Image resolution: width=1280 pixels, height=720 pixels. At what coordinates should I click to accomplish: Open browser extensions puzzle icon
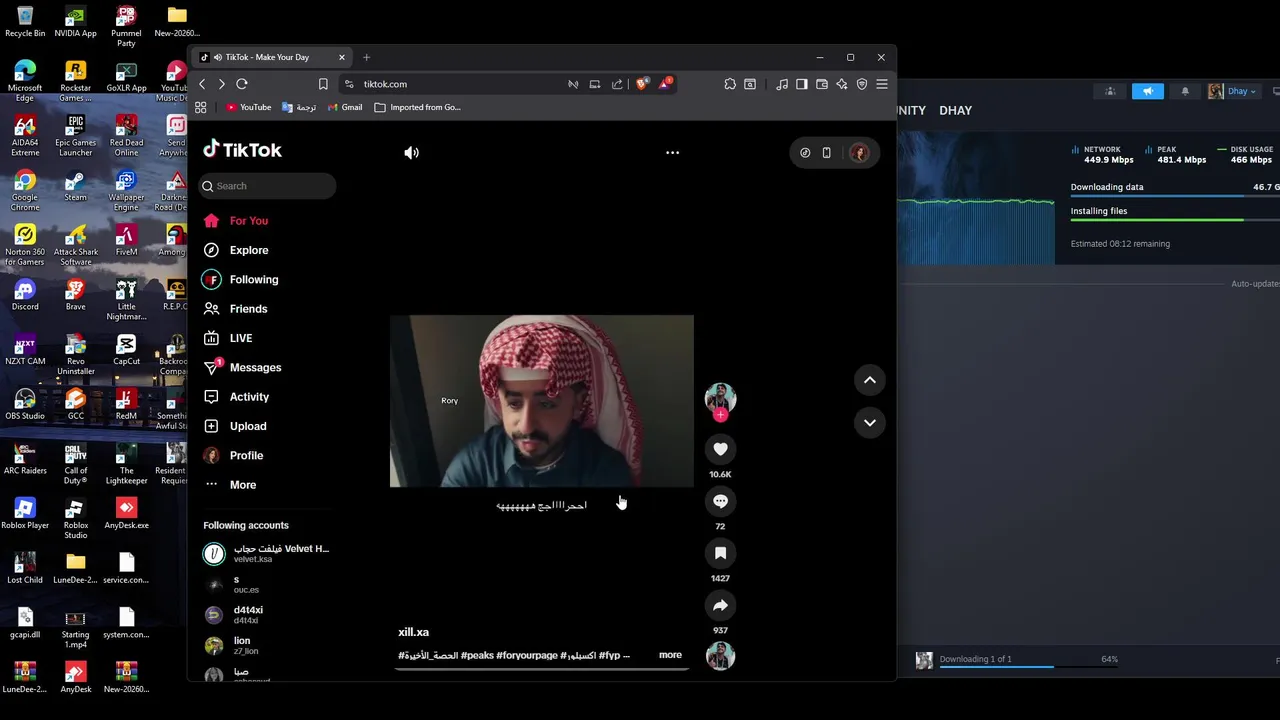click(730, 84)
